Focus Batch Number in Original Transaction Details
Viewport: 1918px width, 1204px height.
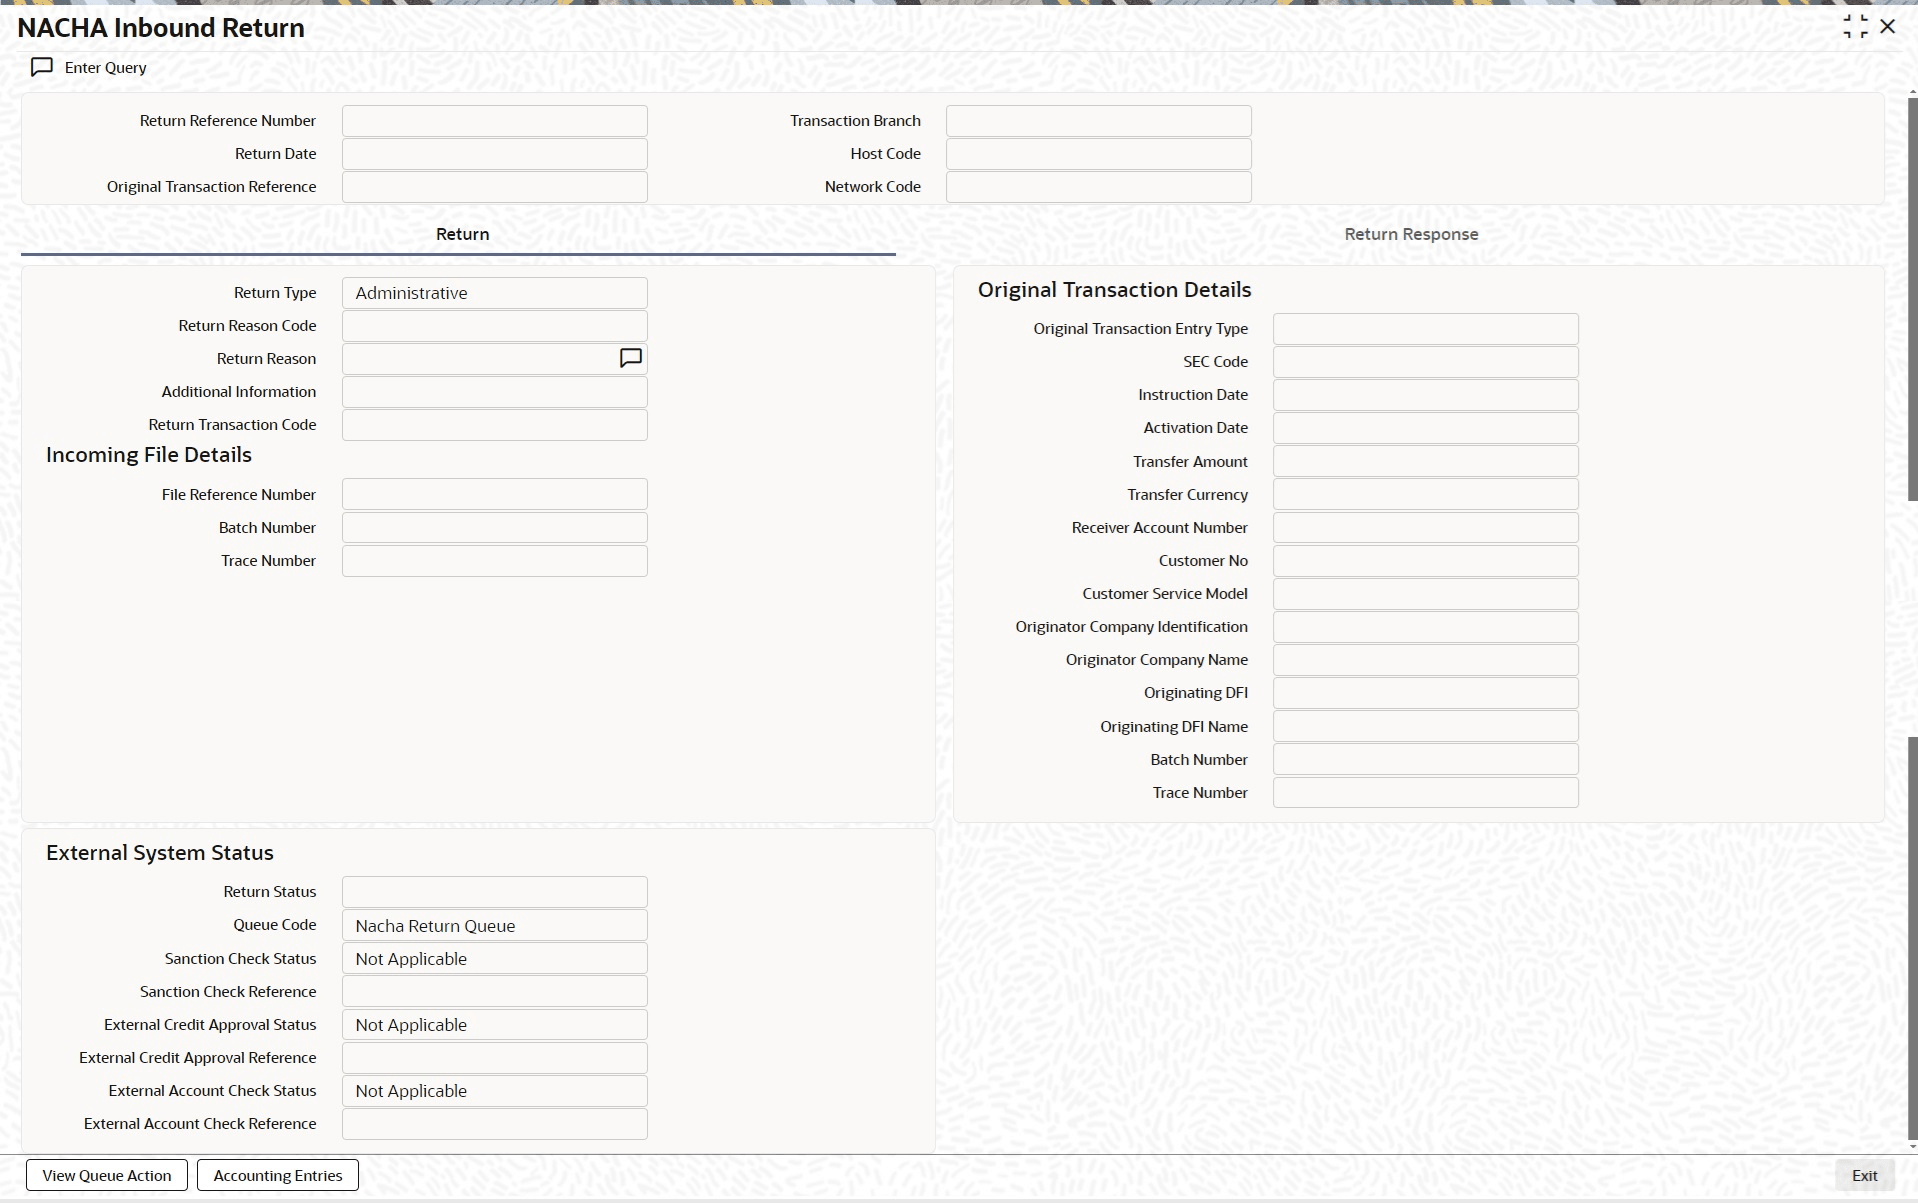click(1426, 759)
